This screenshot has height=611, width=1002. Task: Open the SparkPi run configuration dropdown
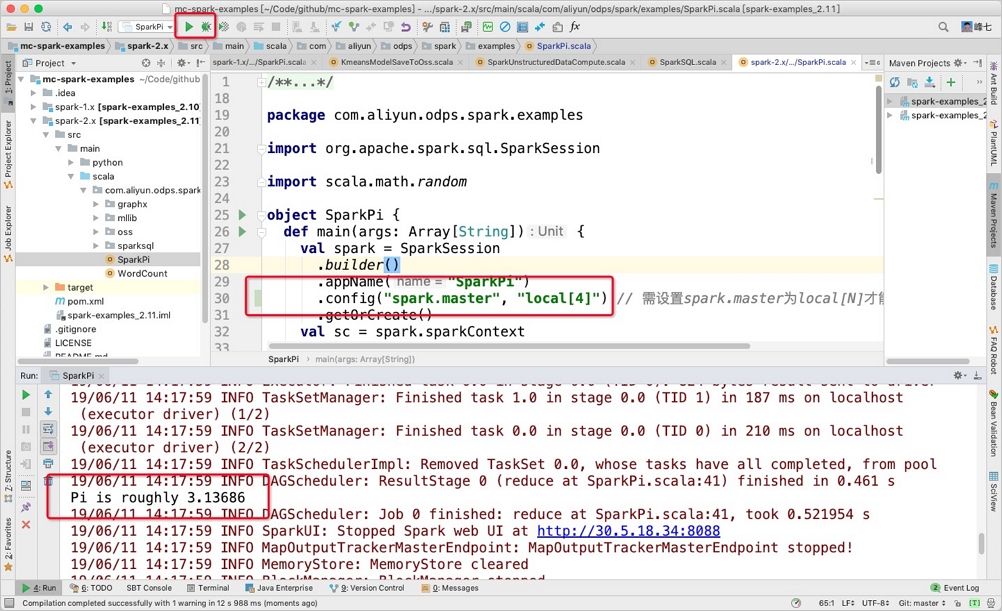point(146,27)
